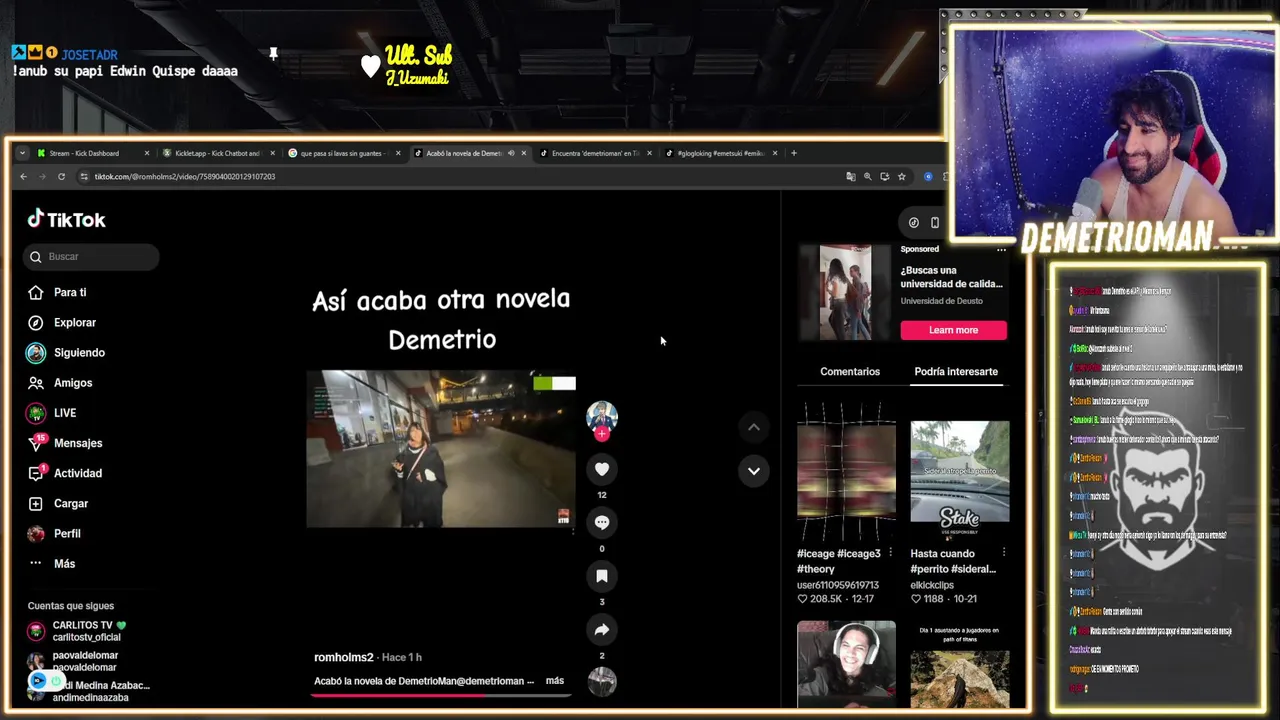Open the romholms2 username link

343,657
